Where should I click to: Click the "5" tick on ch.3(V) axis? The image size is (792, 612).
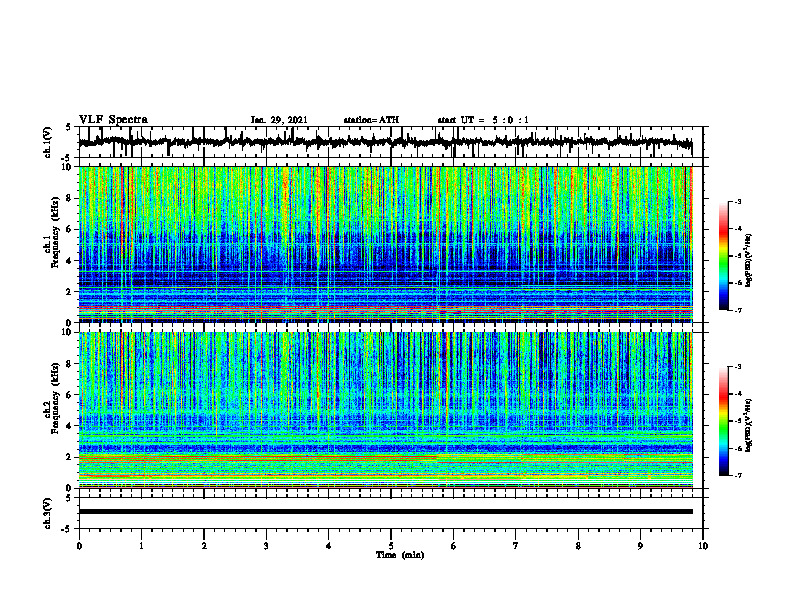(70, 498)
